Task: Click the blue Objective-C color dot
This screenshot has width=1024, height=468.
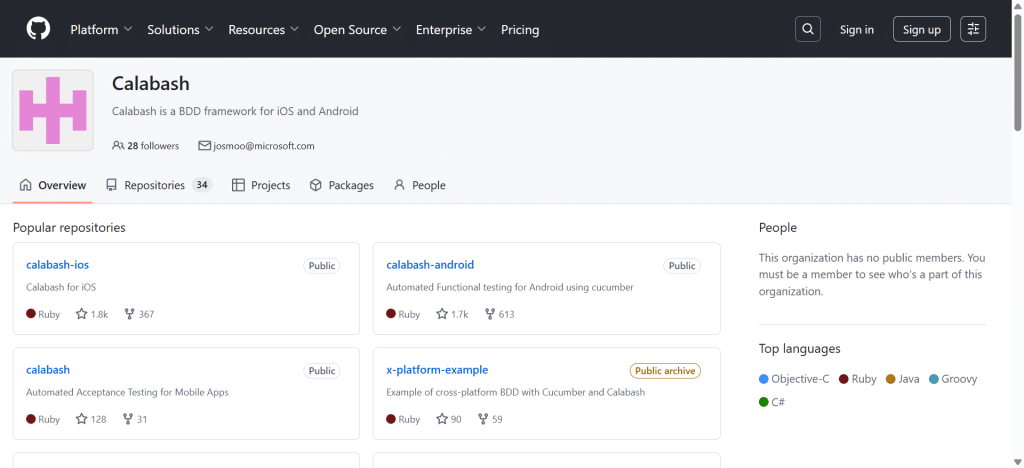Action: point(763,379)
